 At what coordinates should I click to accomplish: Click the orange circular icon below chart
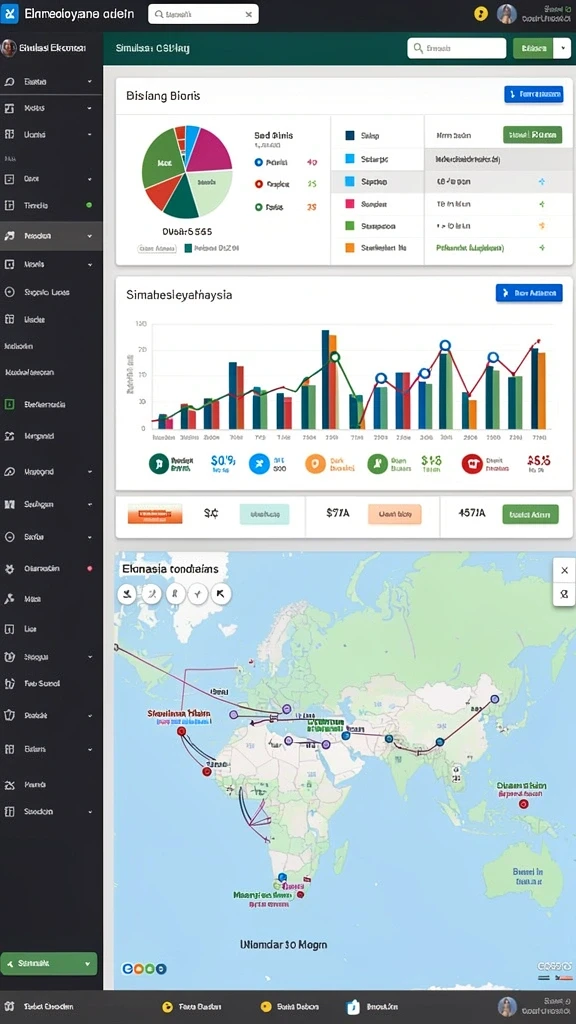[x=315, y=464]
